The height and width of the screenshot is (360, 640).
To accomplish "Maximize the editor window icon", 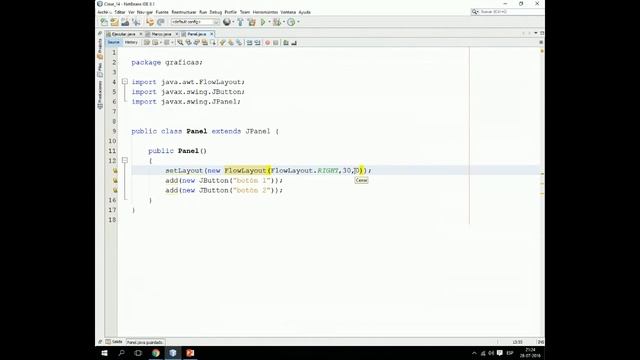I will pyautogui.click(x=542, y=33).
